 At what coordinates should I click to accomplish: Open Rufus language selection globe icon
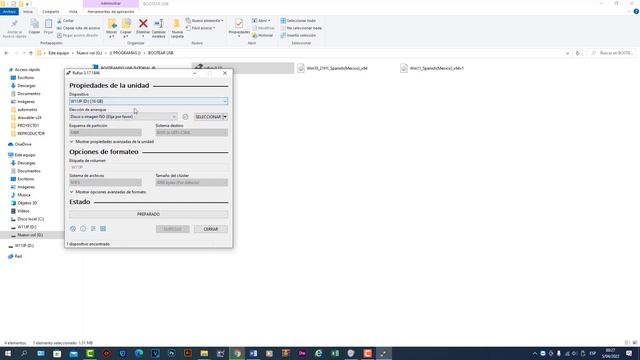pos(73,229)
